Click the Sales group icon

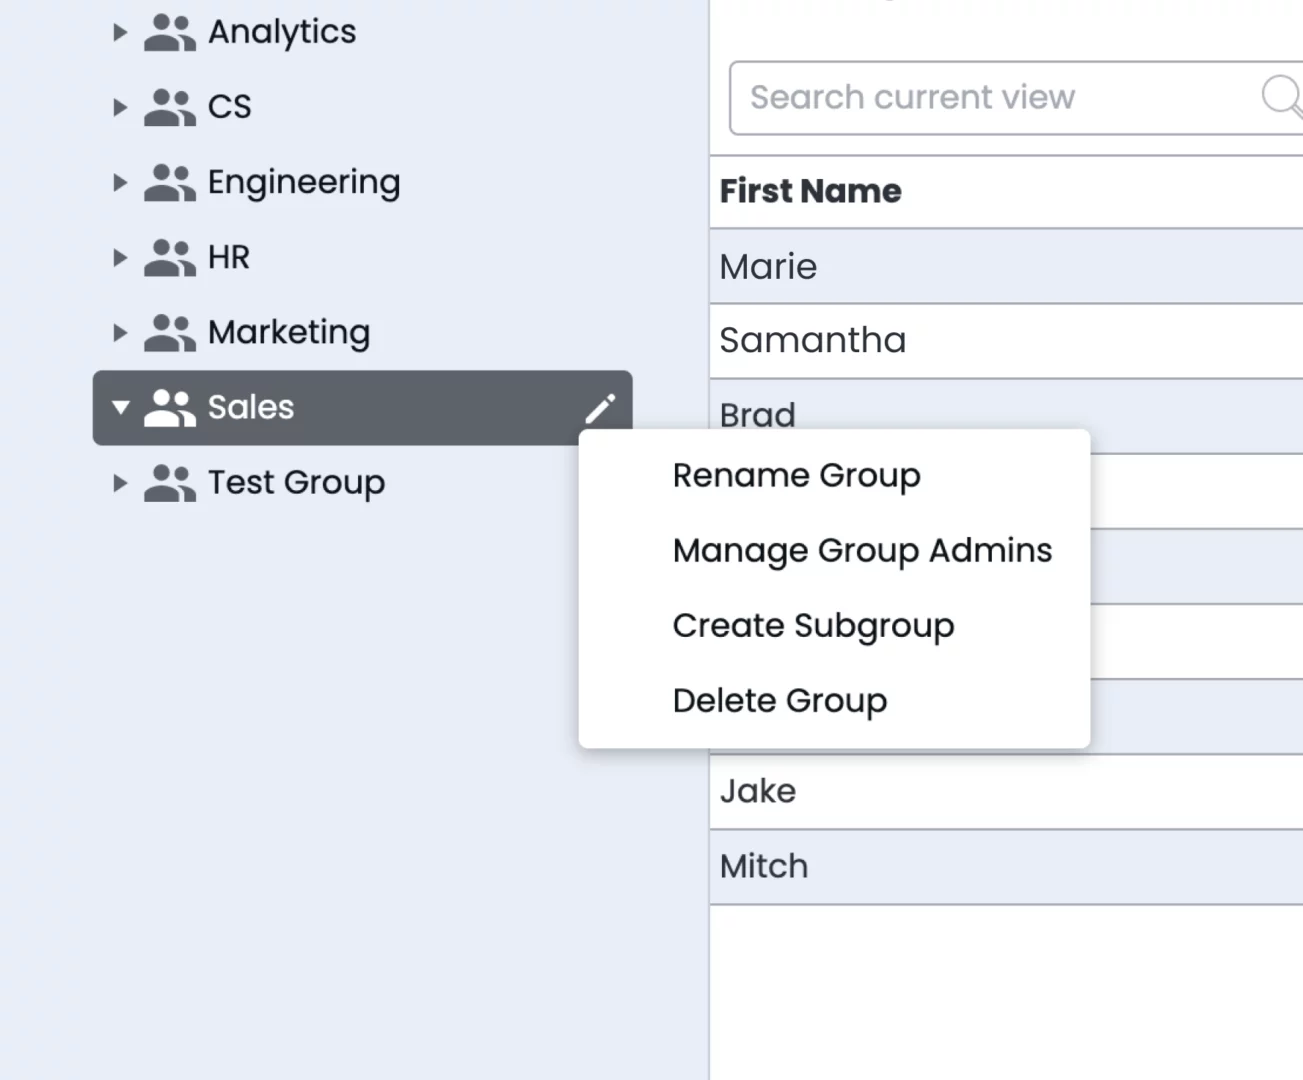point(170,407)
